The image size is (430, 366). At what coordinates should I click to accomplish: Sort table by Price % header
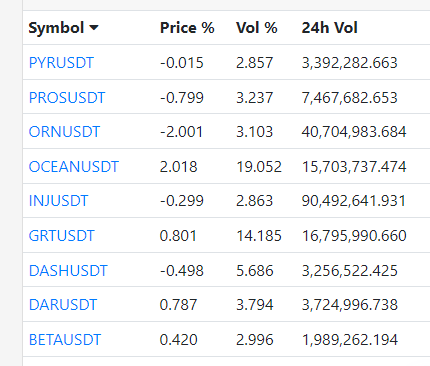pyautogui.click(x=187, y=28)
